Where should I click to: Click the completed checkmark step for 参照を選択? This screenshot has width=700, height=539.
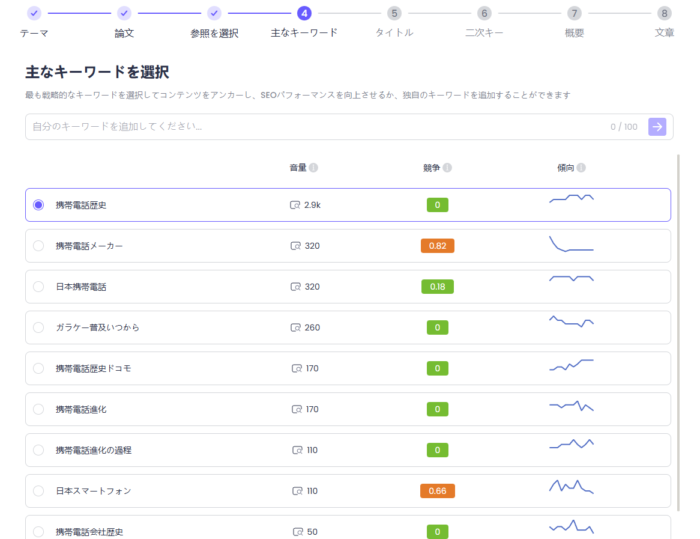214,13
